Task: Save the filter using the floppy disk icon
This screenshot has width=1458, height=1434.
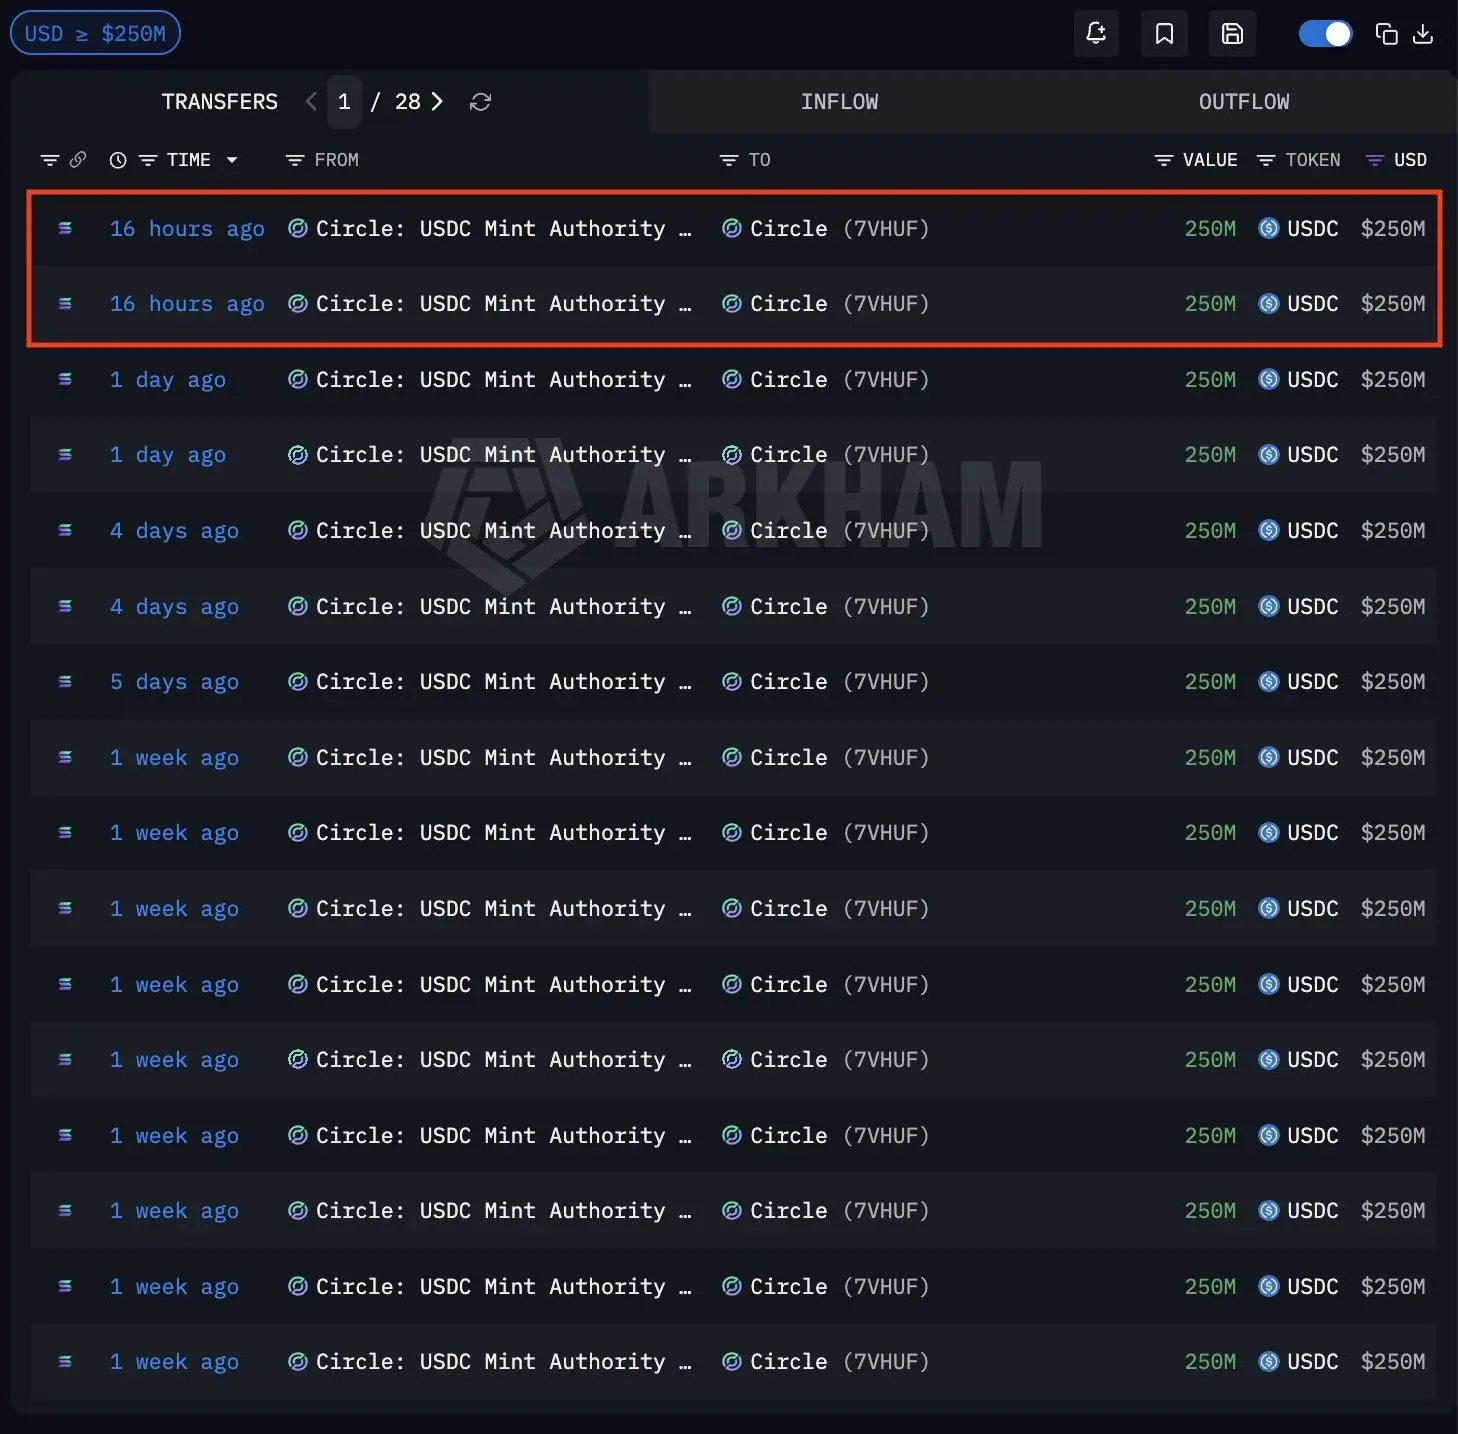Action: 1232,34
